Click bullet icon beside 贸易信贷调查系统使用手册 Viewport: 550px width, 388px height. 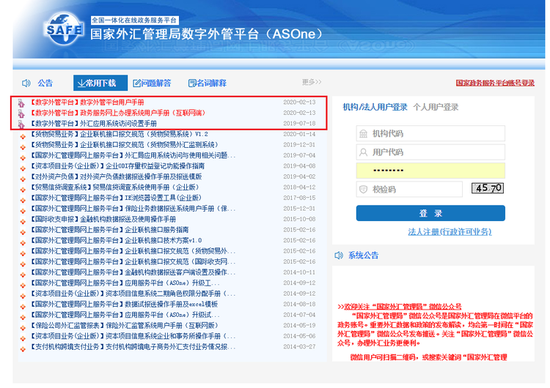pos(23,189)
